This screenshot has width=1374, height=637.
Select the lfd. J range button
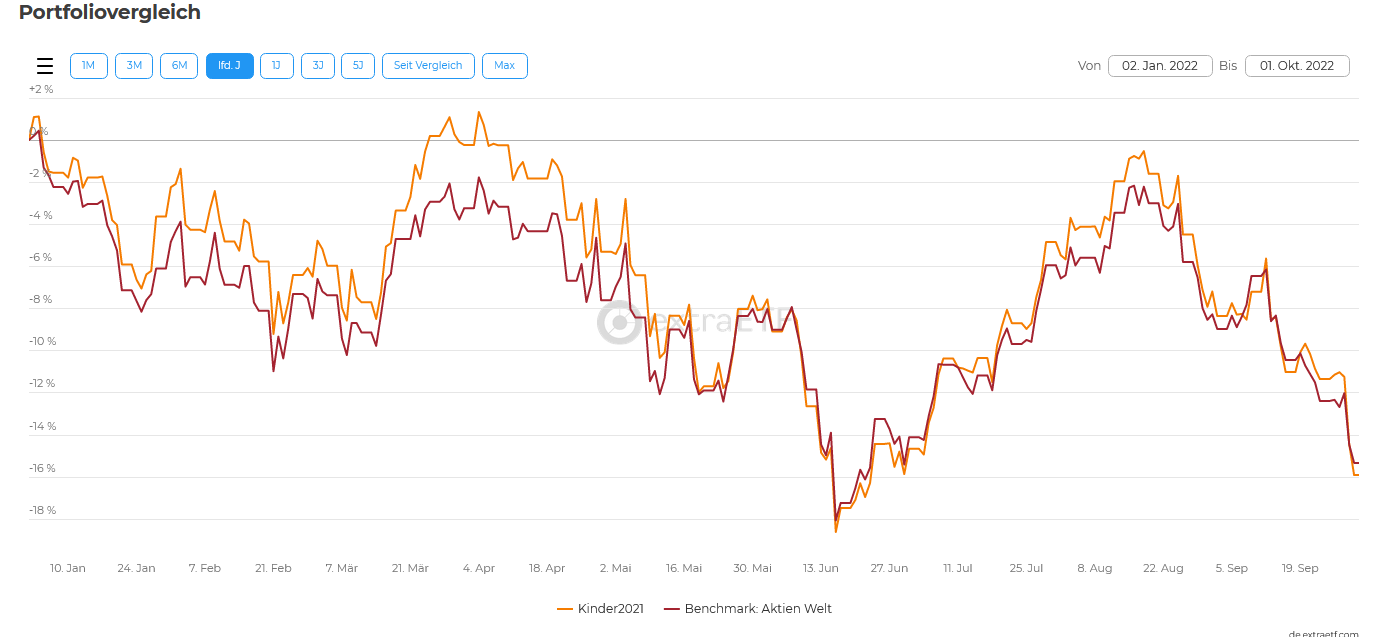tap(229, 66)
